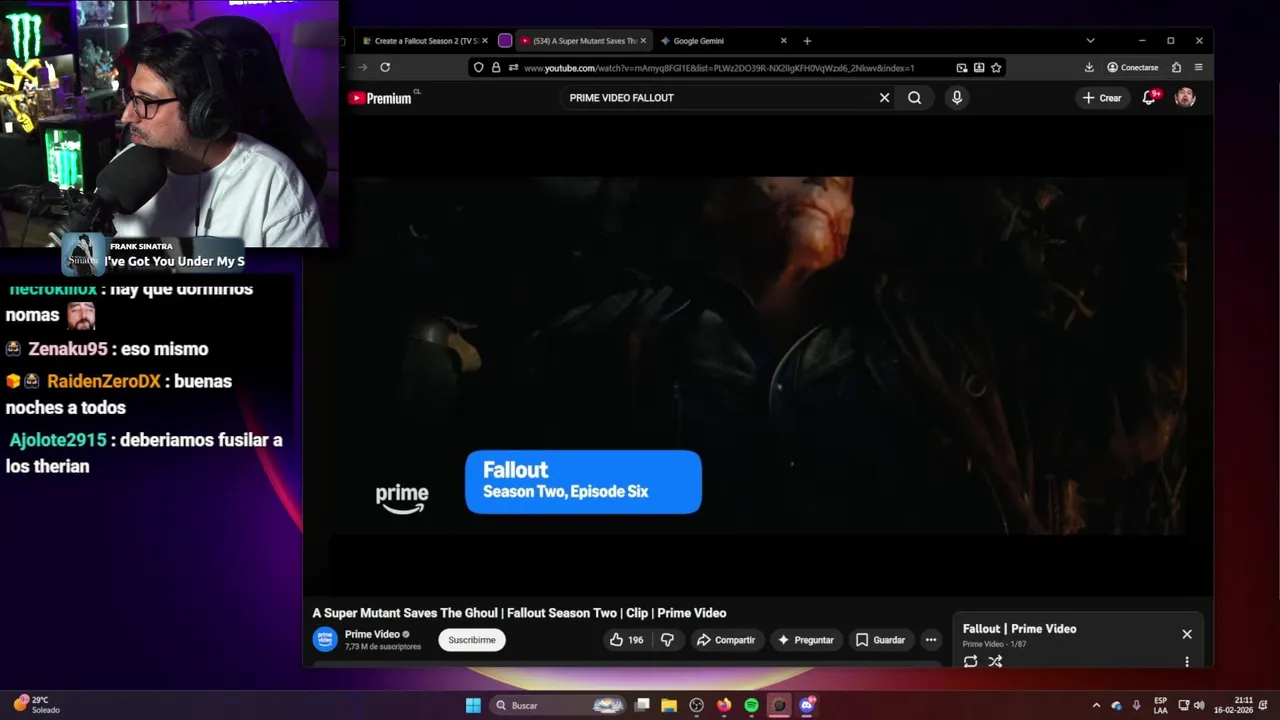Dislike the video
1280x720 pixels.
668,640
